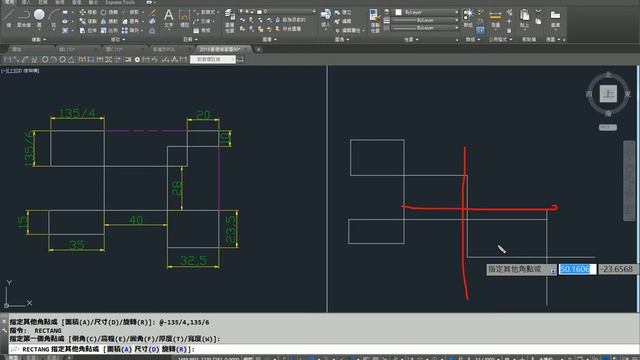This screenshot has width=640, height=360.
Task: Click the Leader tool icon
Action: 196,21
